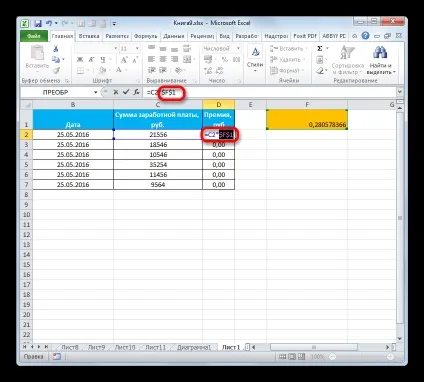Viewport: 424px width, 382px height.
Task: Click the percent style icon
Action: [x=225, y=60]
